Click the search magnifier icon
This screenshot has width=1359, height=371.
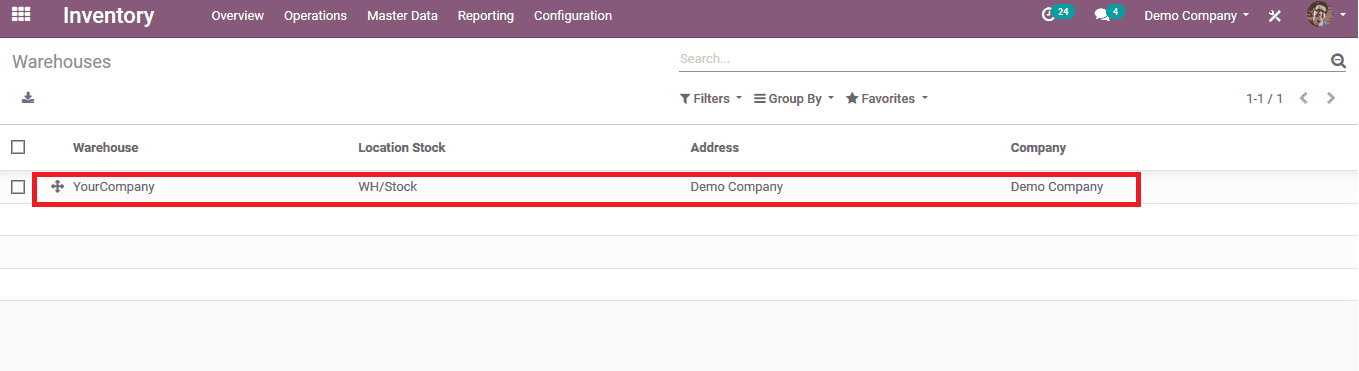click(1338, 61)
